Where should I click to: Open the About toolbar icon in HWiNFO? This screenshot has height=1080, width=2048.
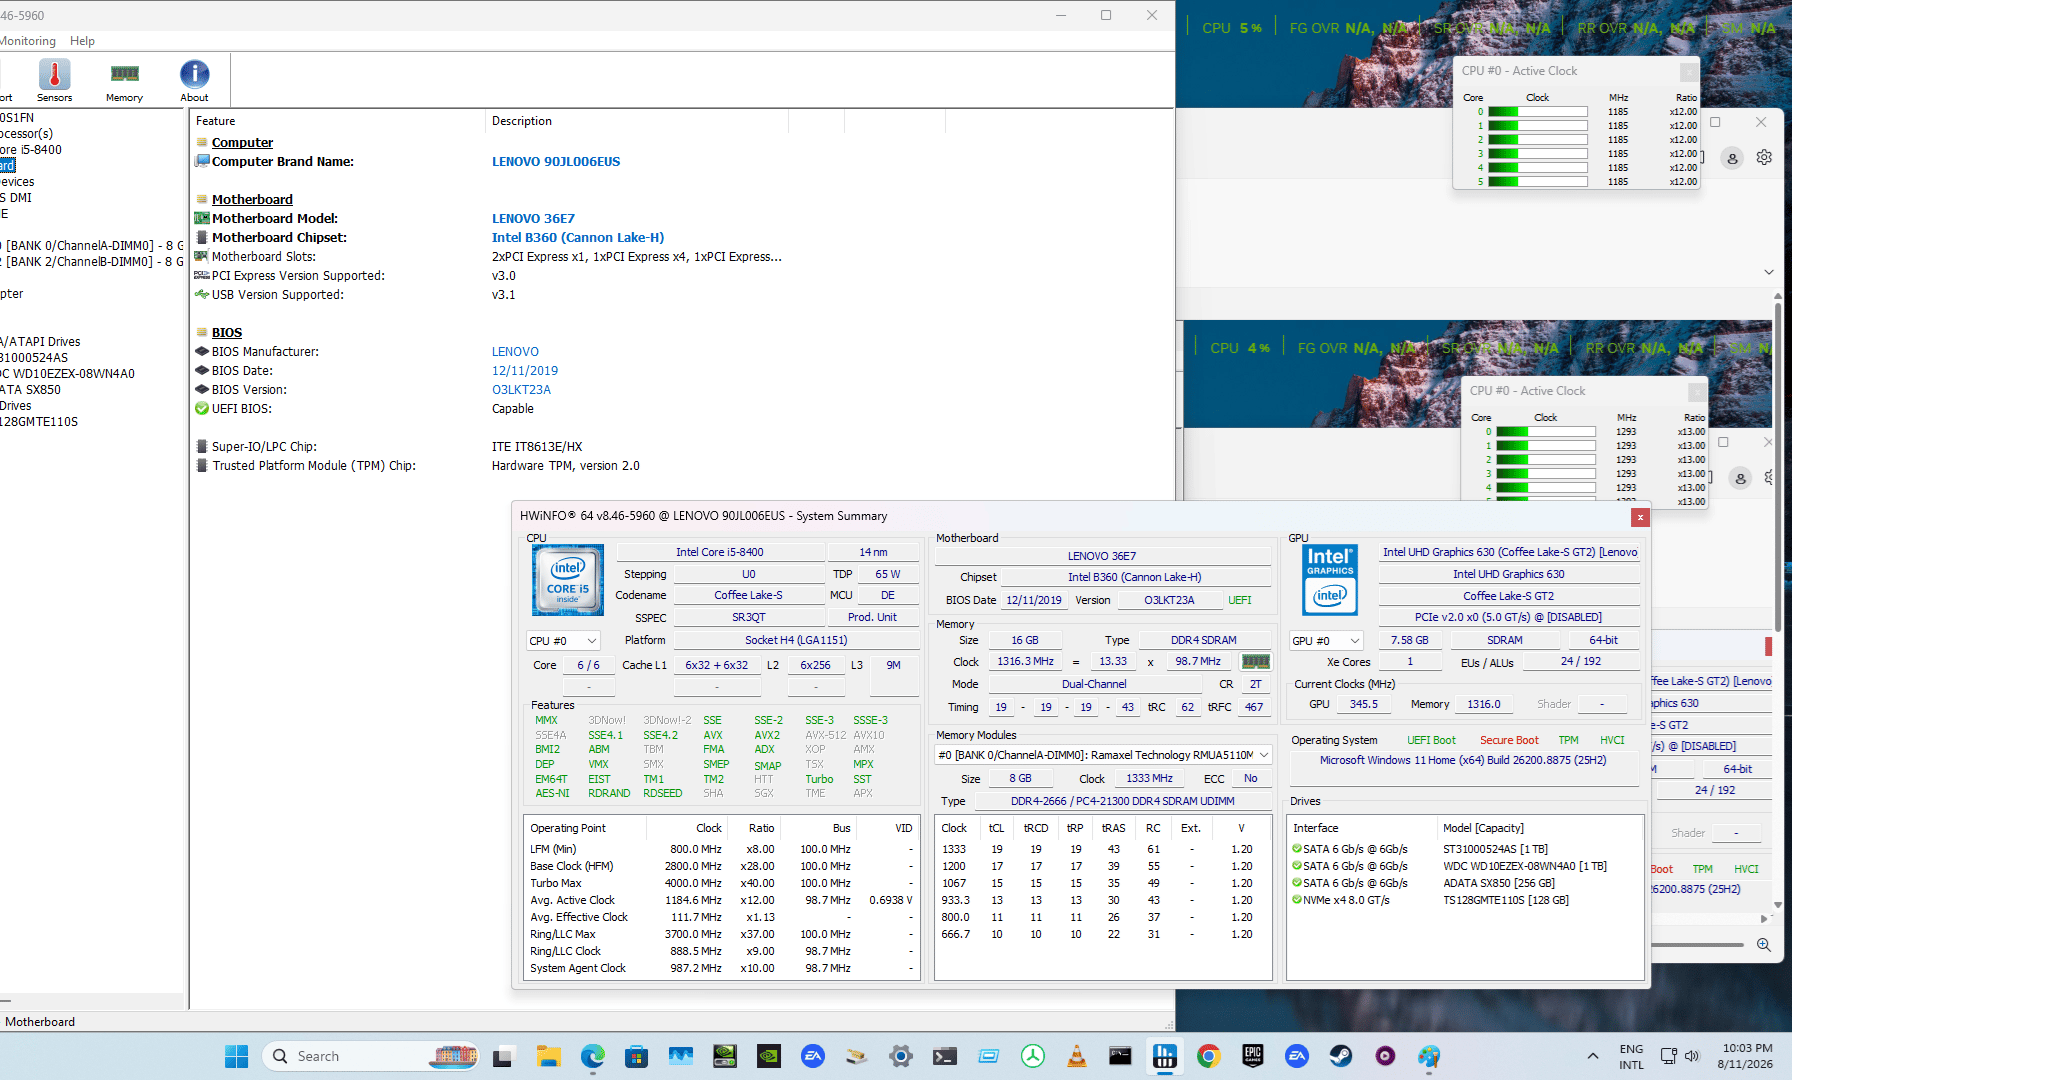point(194,80)
